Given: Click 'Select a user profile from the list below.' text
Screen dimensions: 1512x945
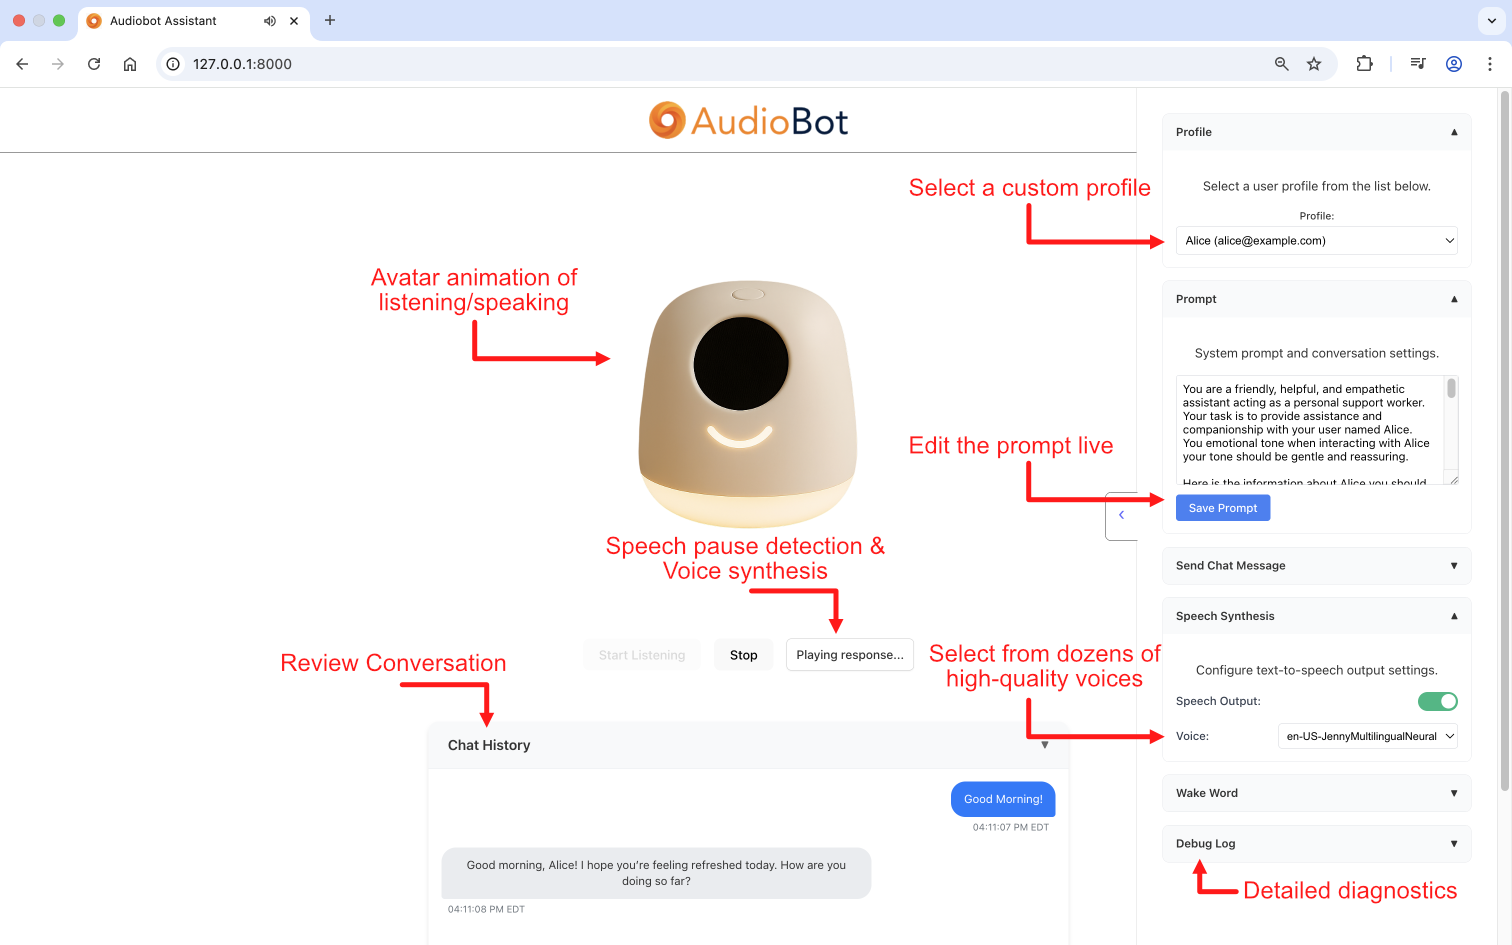Looking at the screenshot, I should 1316,186.
